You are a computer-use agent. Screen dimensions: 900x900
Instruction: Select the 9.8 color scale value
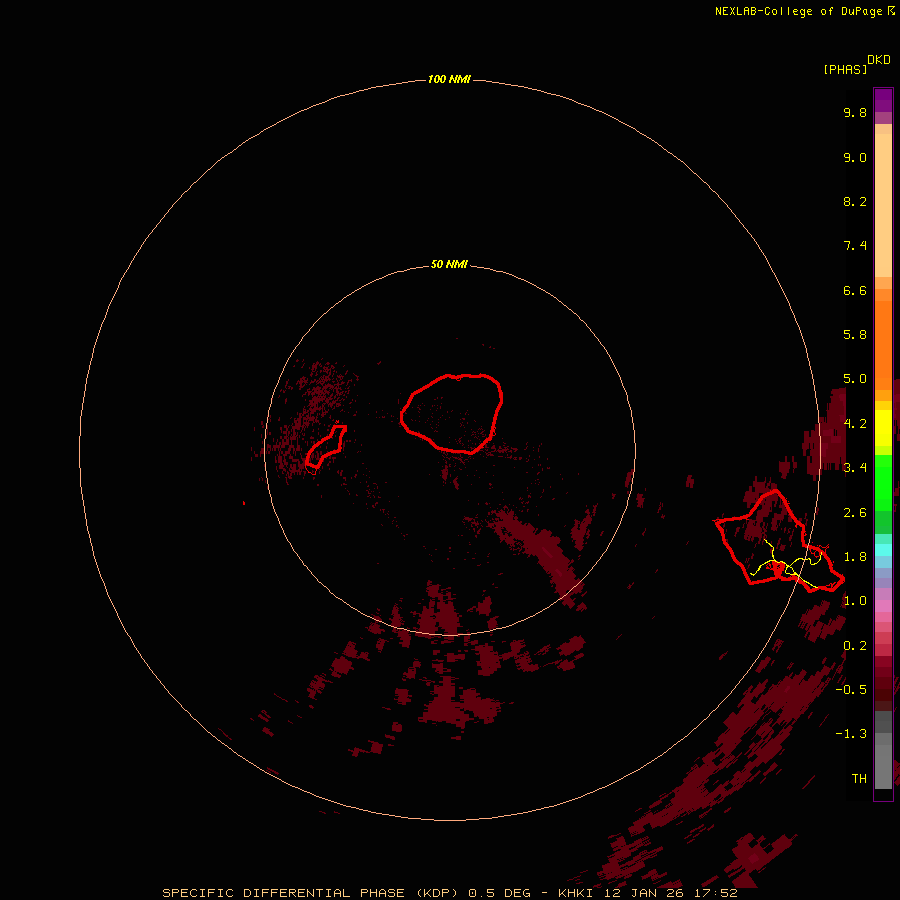point(855,112)
